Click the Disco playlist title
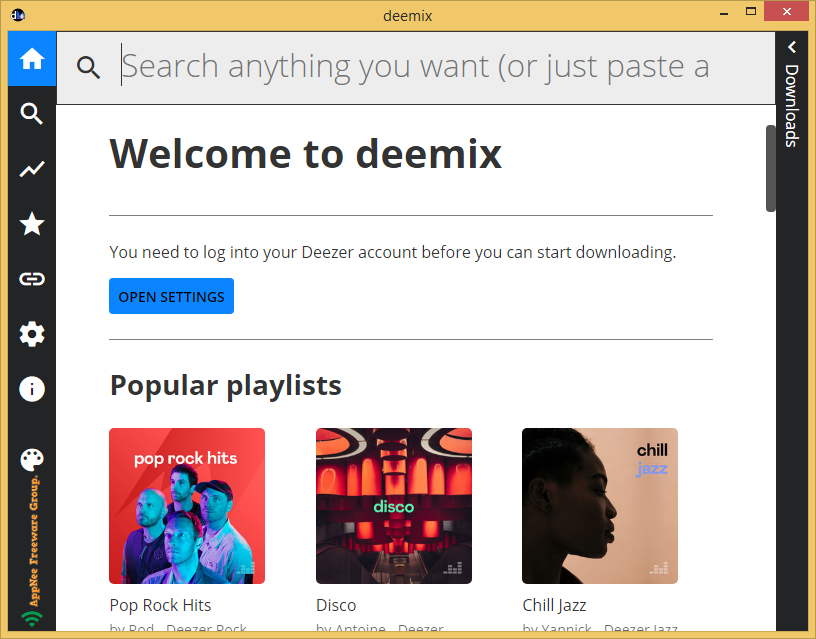The image size is (816, 639). [336, 605]
